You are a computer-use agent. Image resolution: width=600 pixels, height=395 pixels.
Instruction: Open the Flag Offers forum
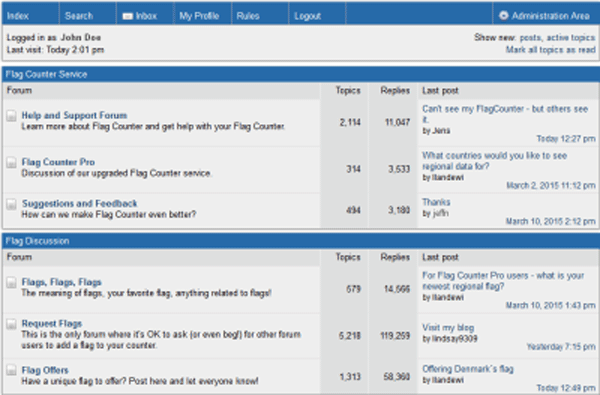pos(45,370)
